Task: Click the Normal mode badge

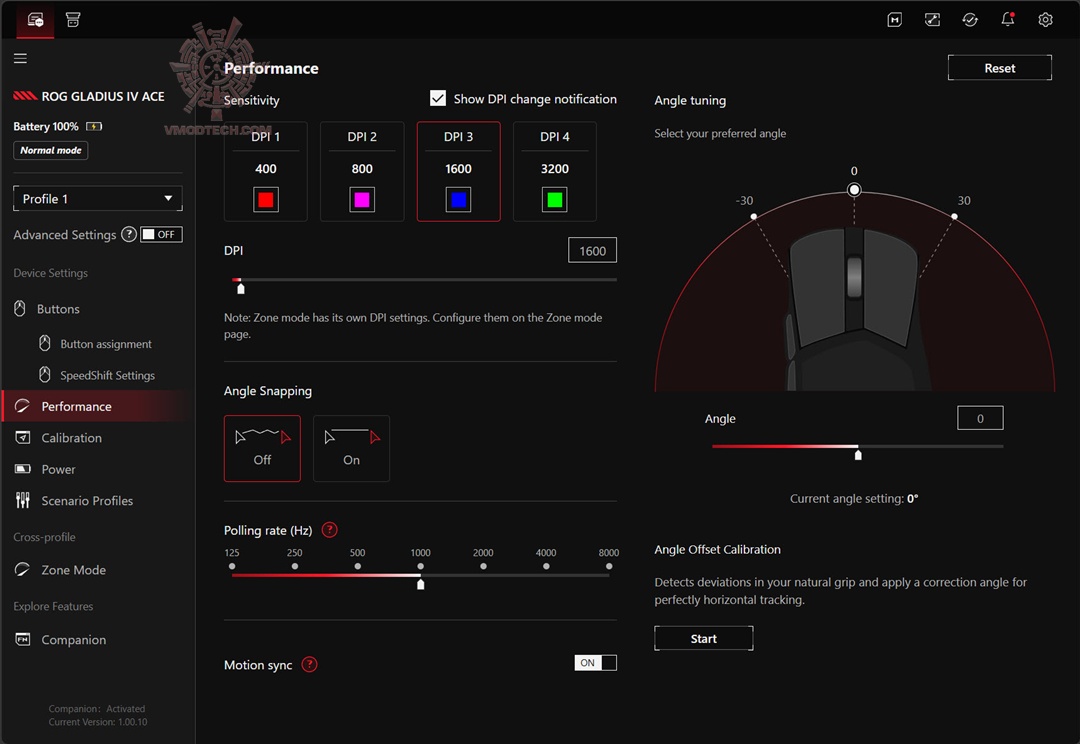Action: (x=50, y=150)
